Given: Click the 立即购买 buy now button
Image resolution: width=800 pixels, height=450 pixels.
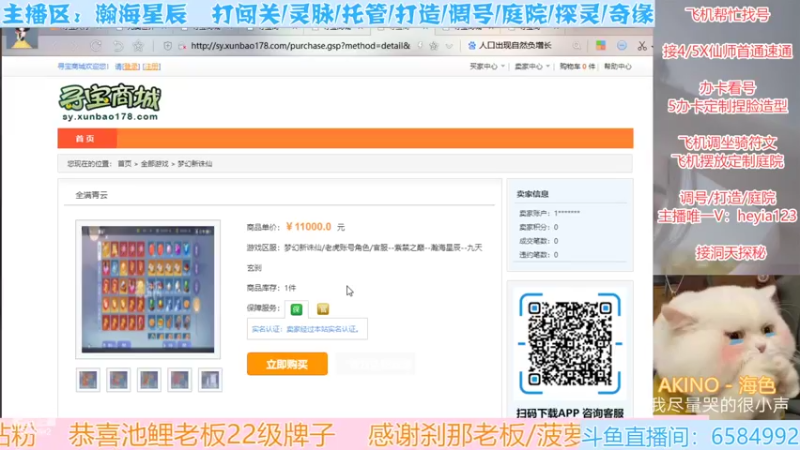Looking at the screenshot, I should [287, 364].
